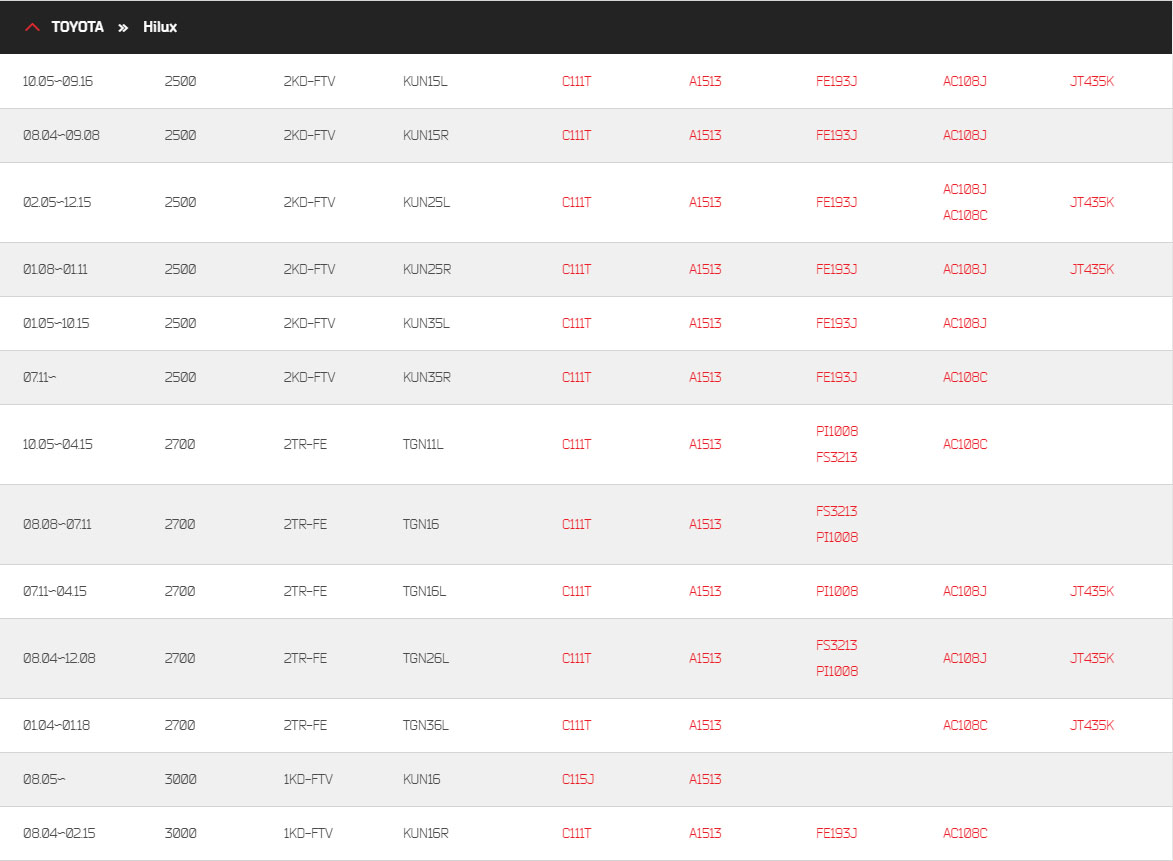The height and width of the screenshot is (861, 1173).
Task: Collapse the Toyota Hilux section chevron
Action: 31,27
